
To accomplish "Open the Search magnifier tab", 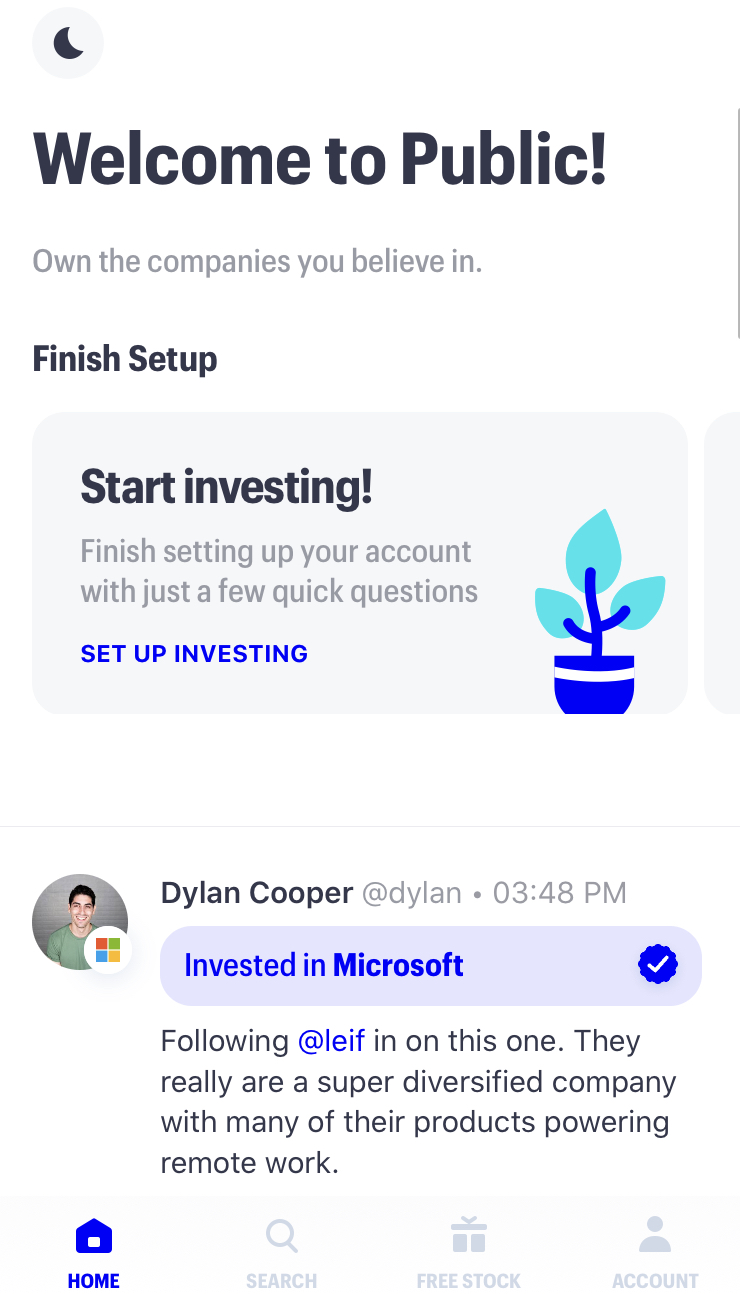I will (x=281, y=1237).
